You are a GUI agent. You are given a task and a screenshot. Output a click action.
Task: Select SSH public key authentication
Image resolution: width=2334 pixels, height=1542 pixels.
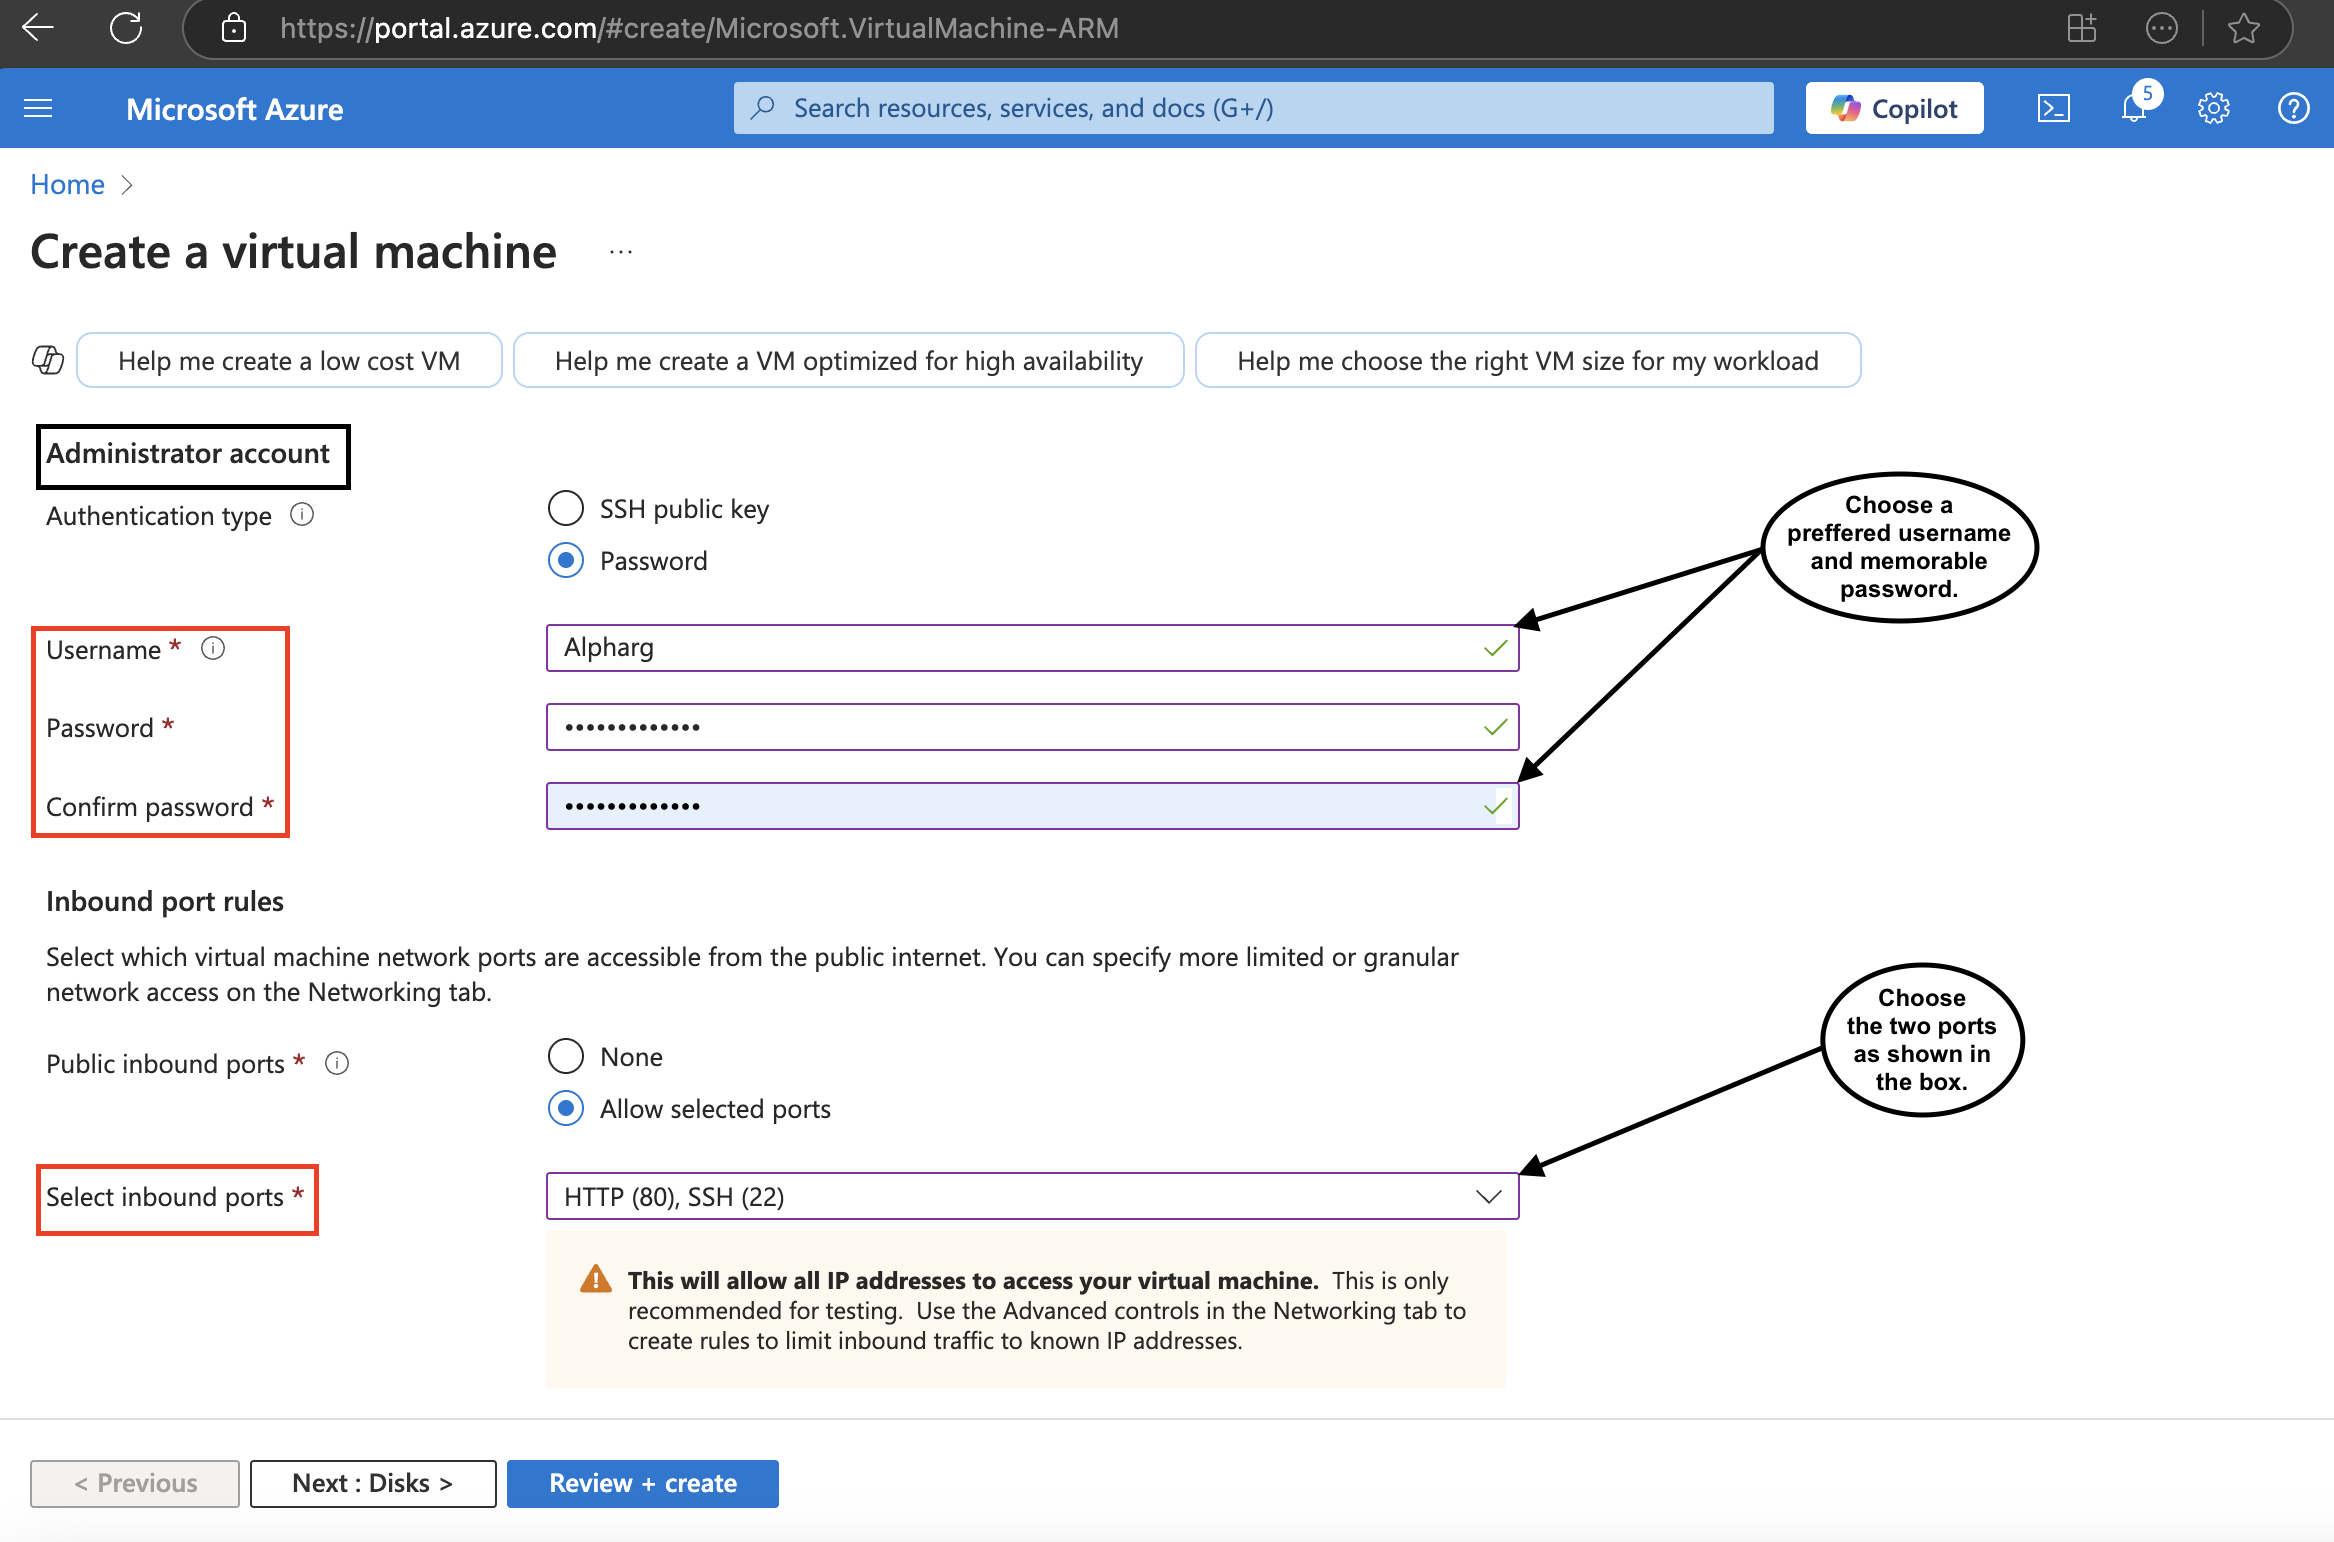pos(566,508)
